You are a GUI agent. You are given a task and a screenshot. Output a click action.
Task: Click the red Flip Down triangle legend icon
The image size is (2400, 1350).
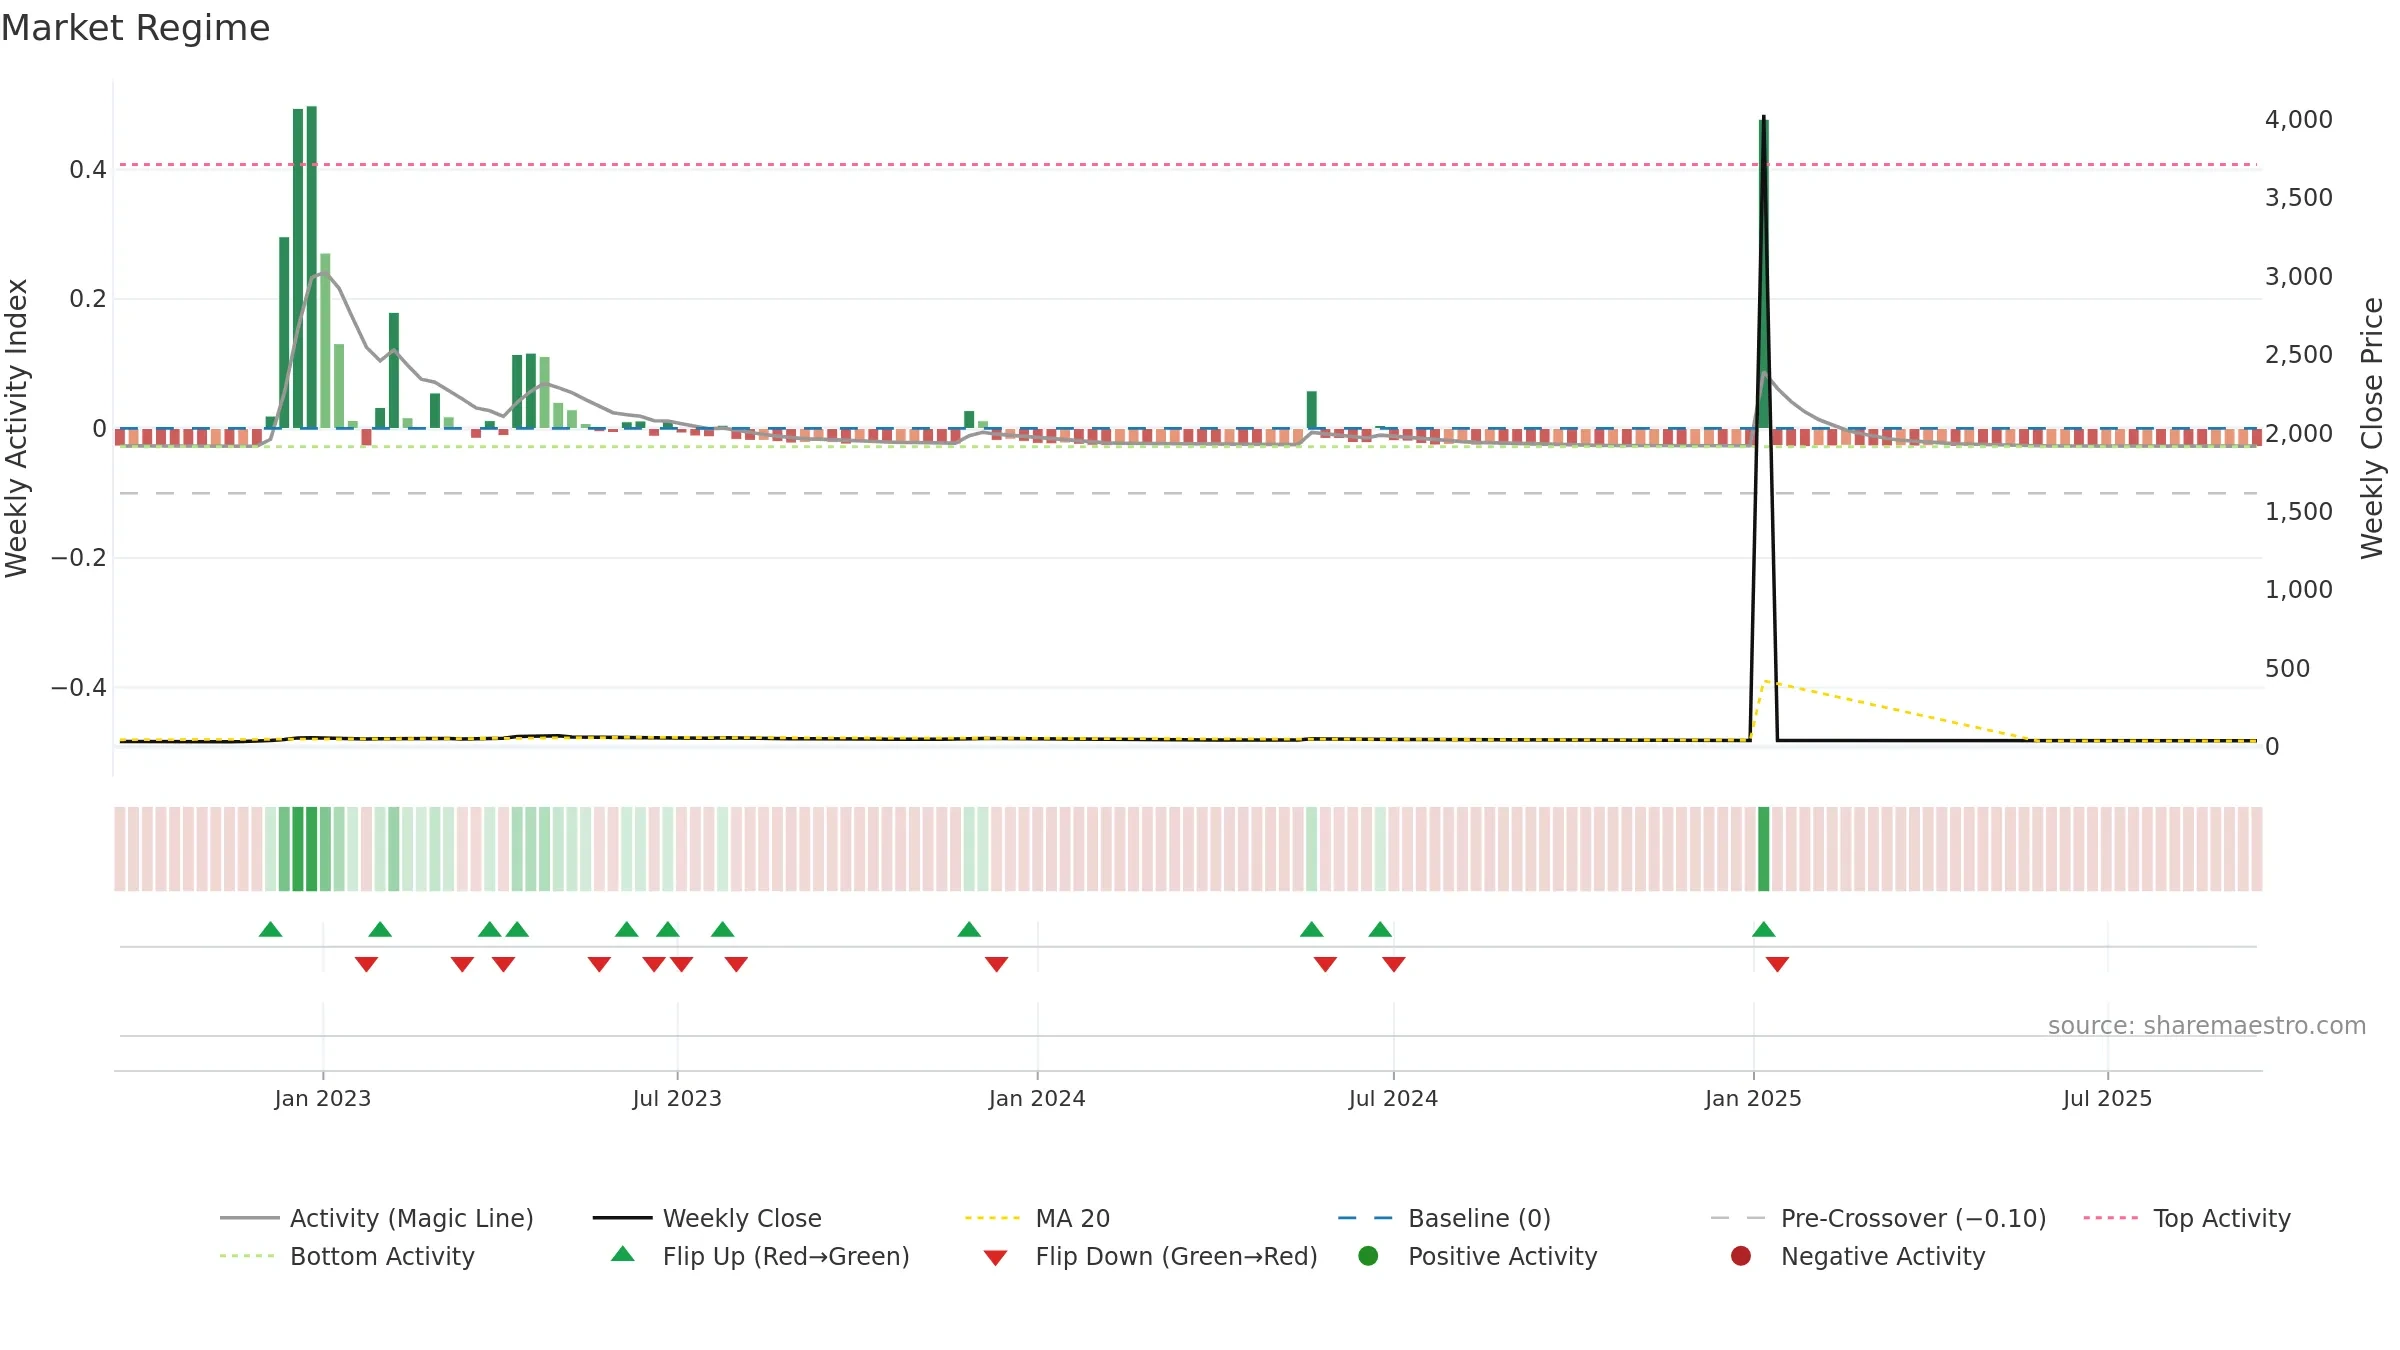[995, 1258]
